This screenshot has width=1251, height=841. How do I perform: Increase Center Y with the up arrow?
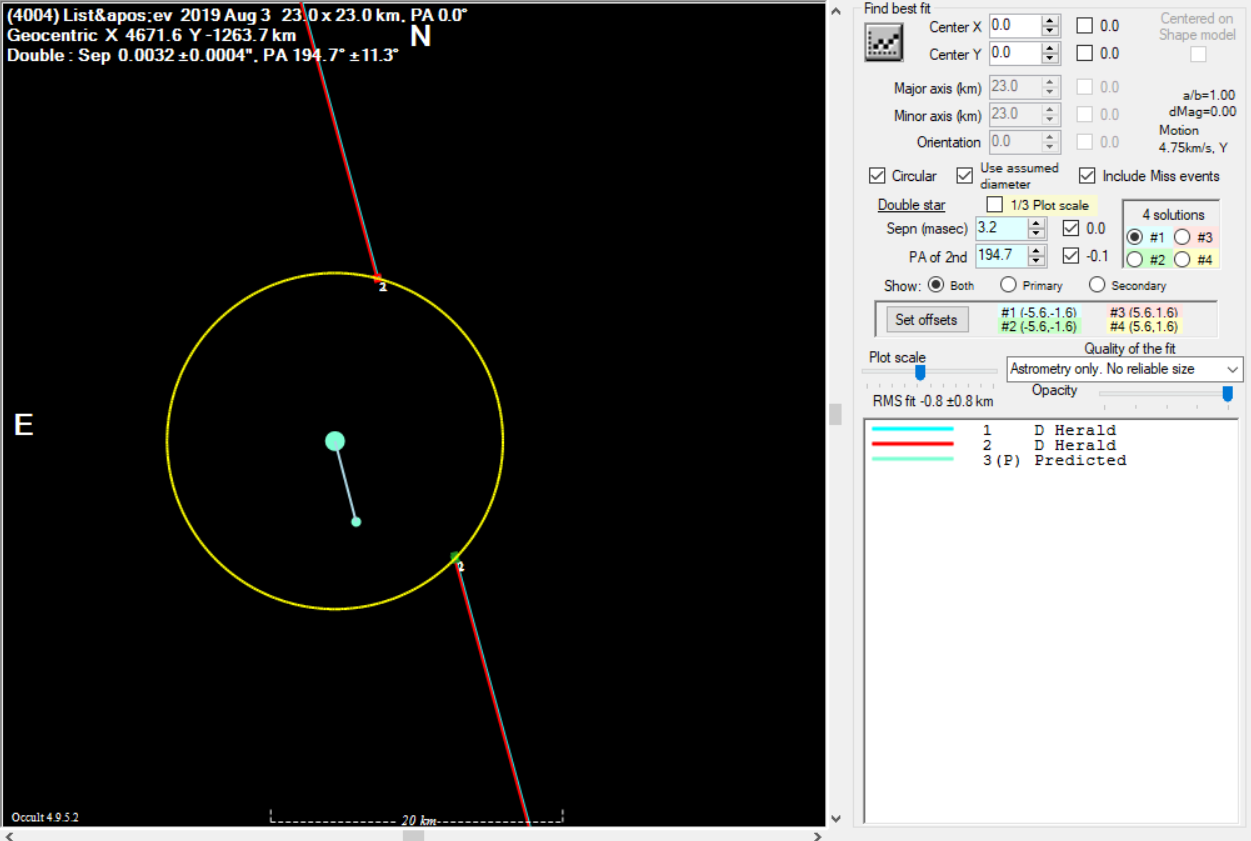click(x=1050, y=48)
